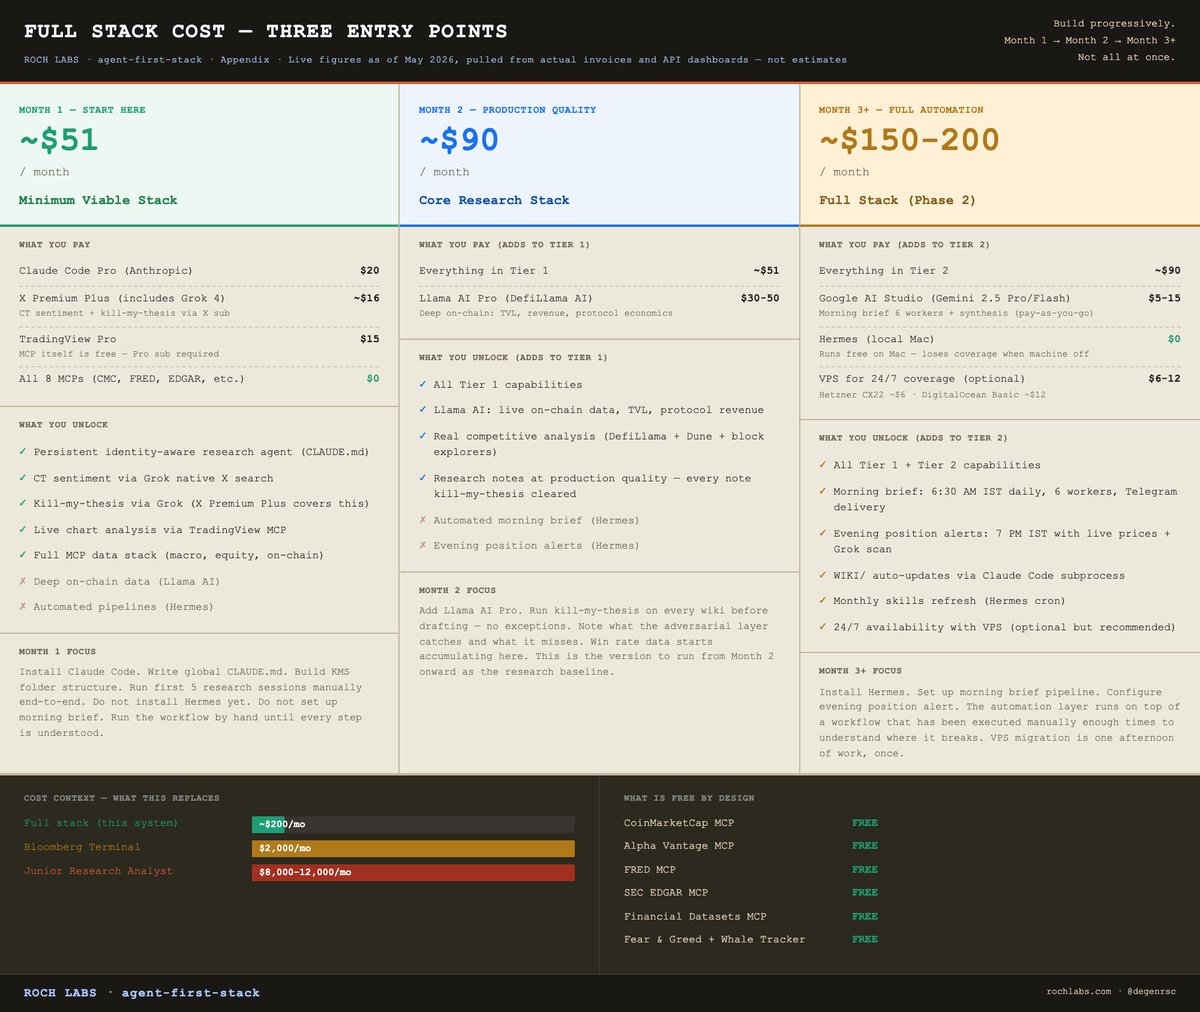Click the $15 TradingView price
The height and width of the screenshot is (1012, 1200).
pyautogui.click(x=370, y=339)
